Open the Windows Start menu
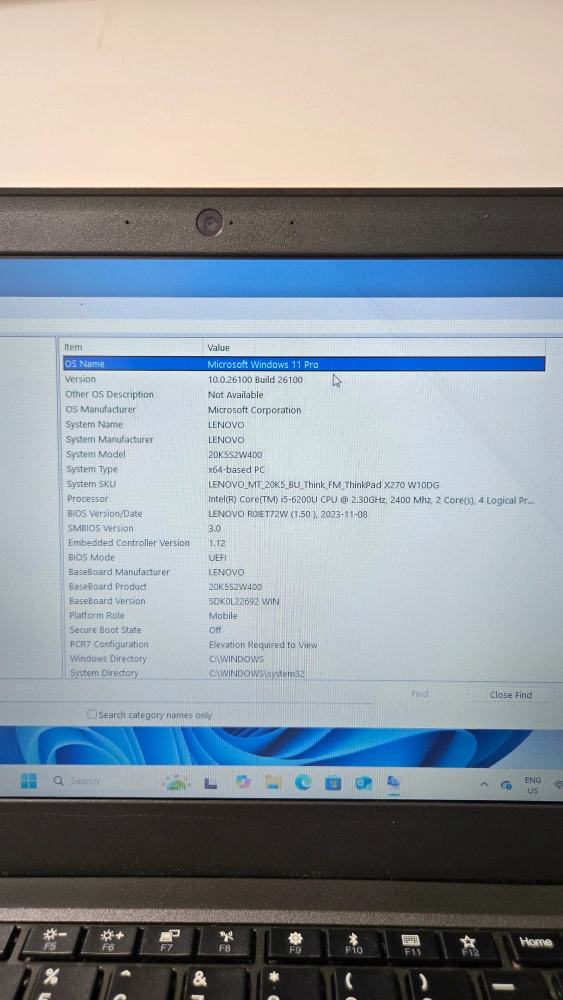Image resolution: width=563 pixels, height=1000 pixels. (x=29, y=781)
